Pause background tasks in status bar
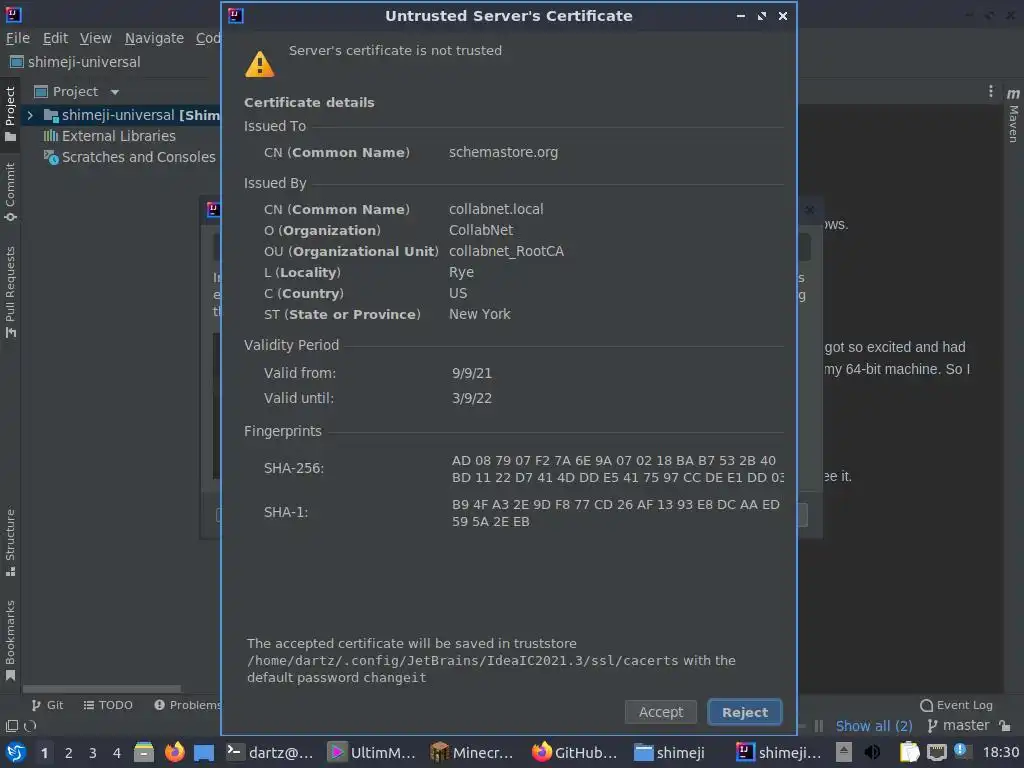1024x768 pixels. click(x=819, y=726)
